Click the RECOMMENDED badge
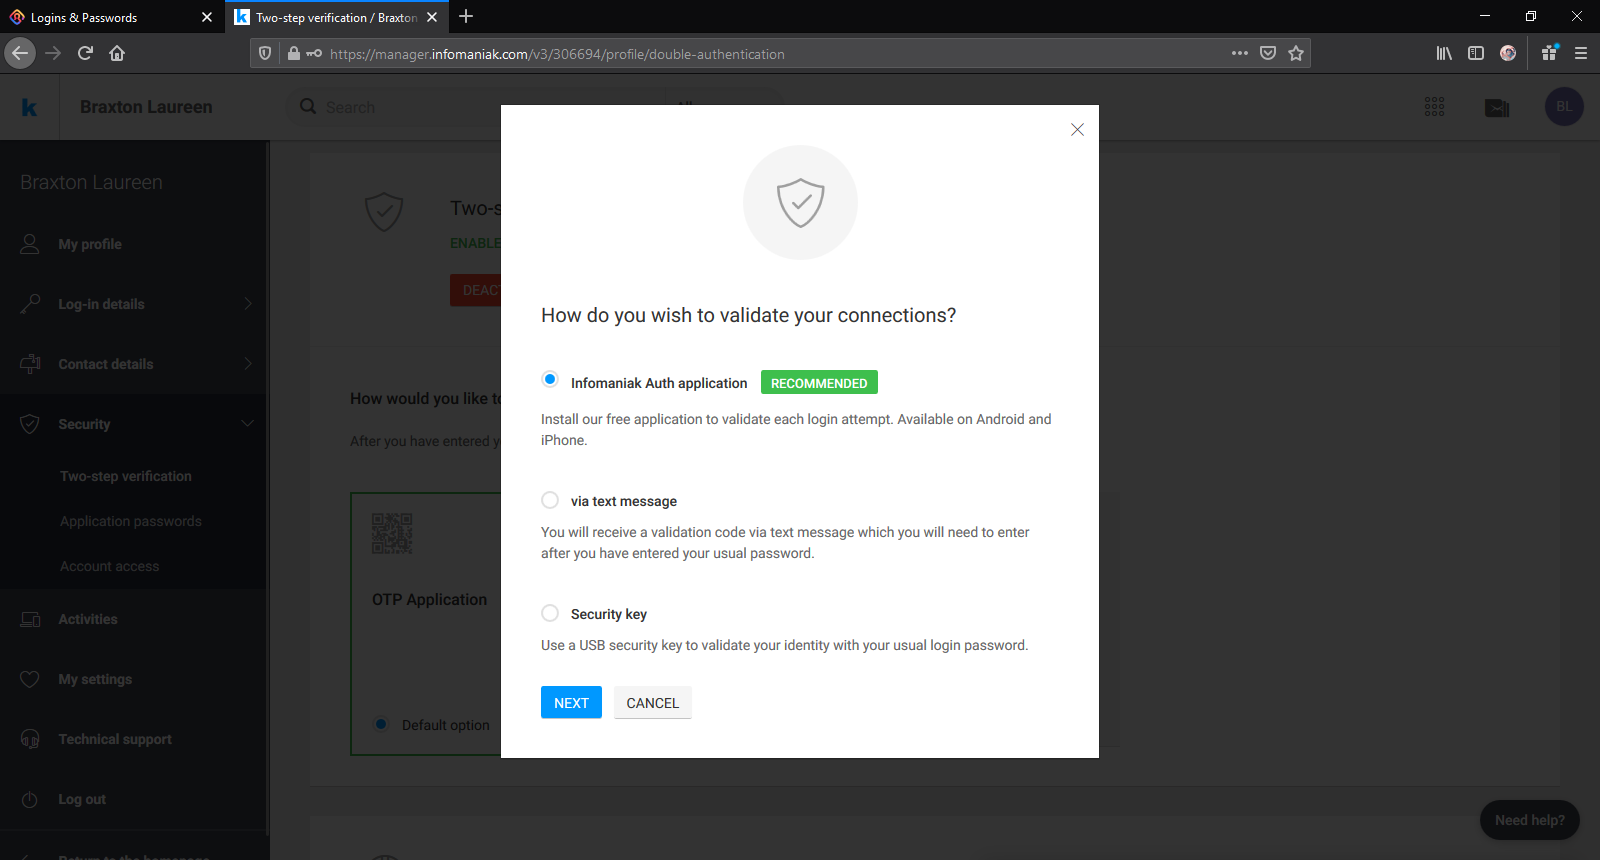Image resolution: width=1600 pixels, height=860 pixels. (x=819, y=383)
